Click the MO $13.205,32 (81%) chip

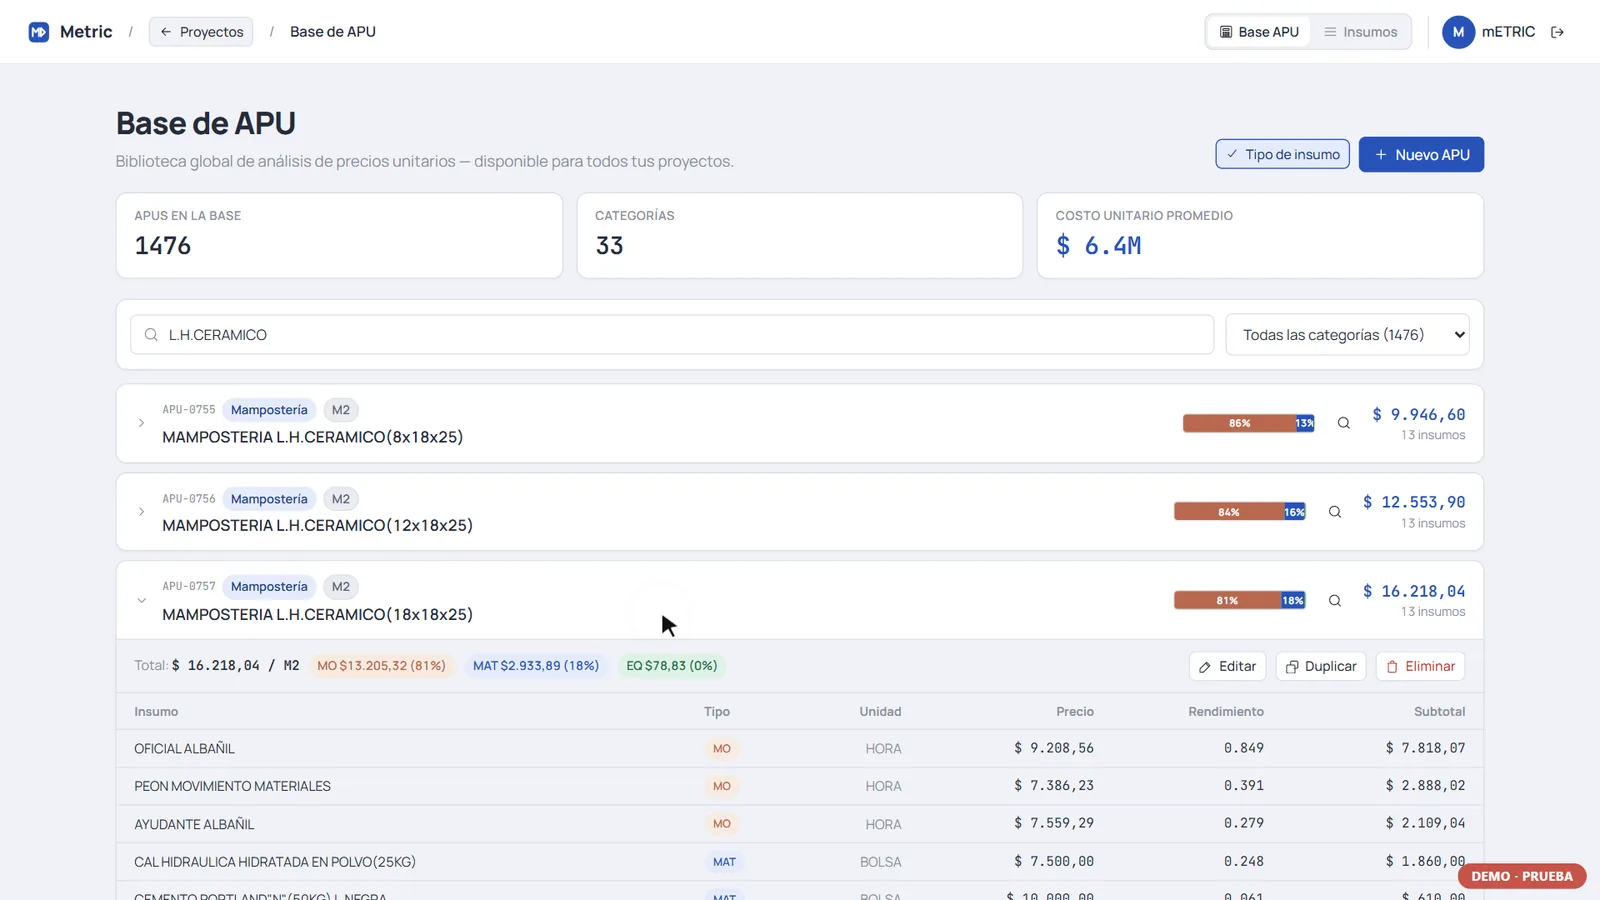(x=381, y=666)
